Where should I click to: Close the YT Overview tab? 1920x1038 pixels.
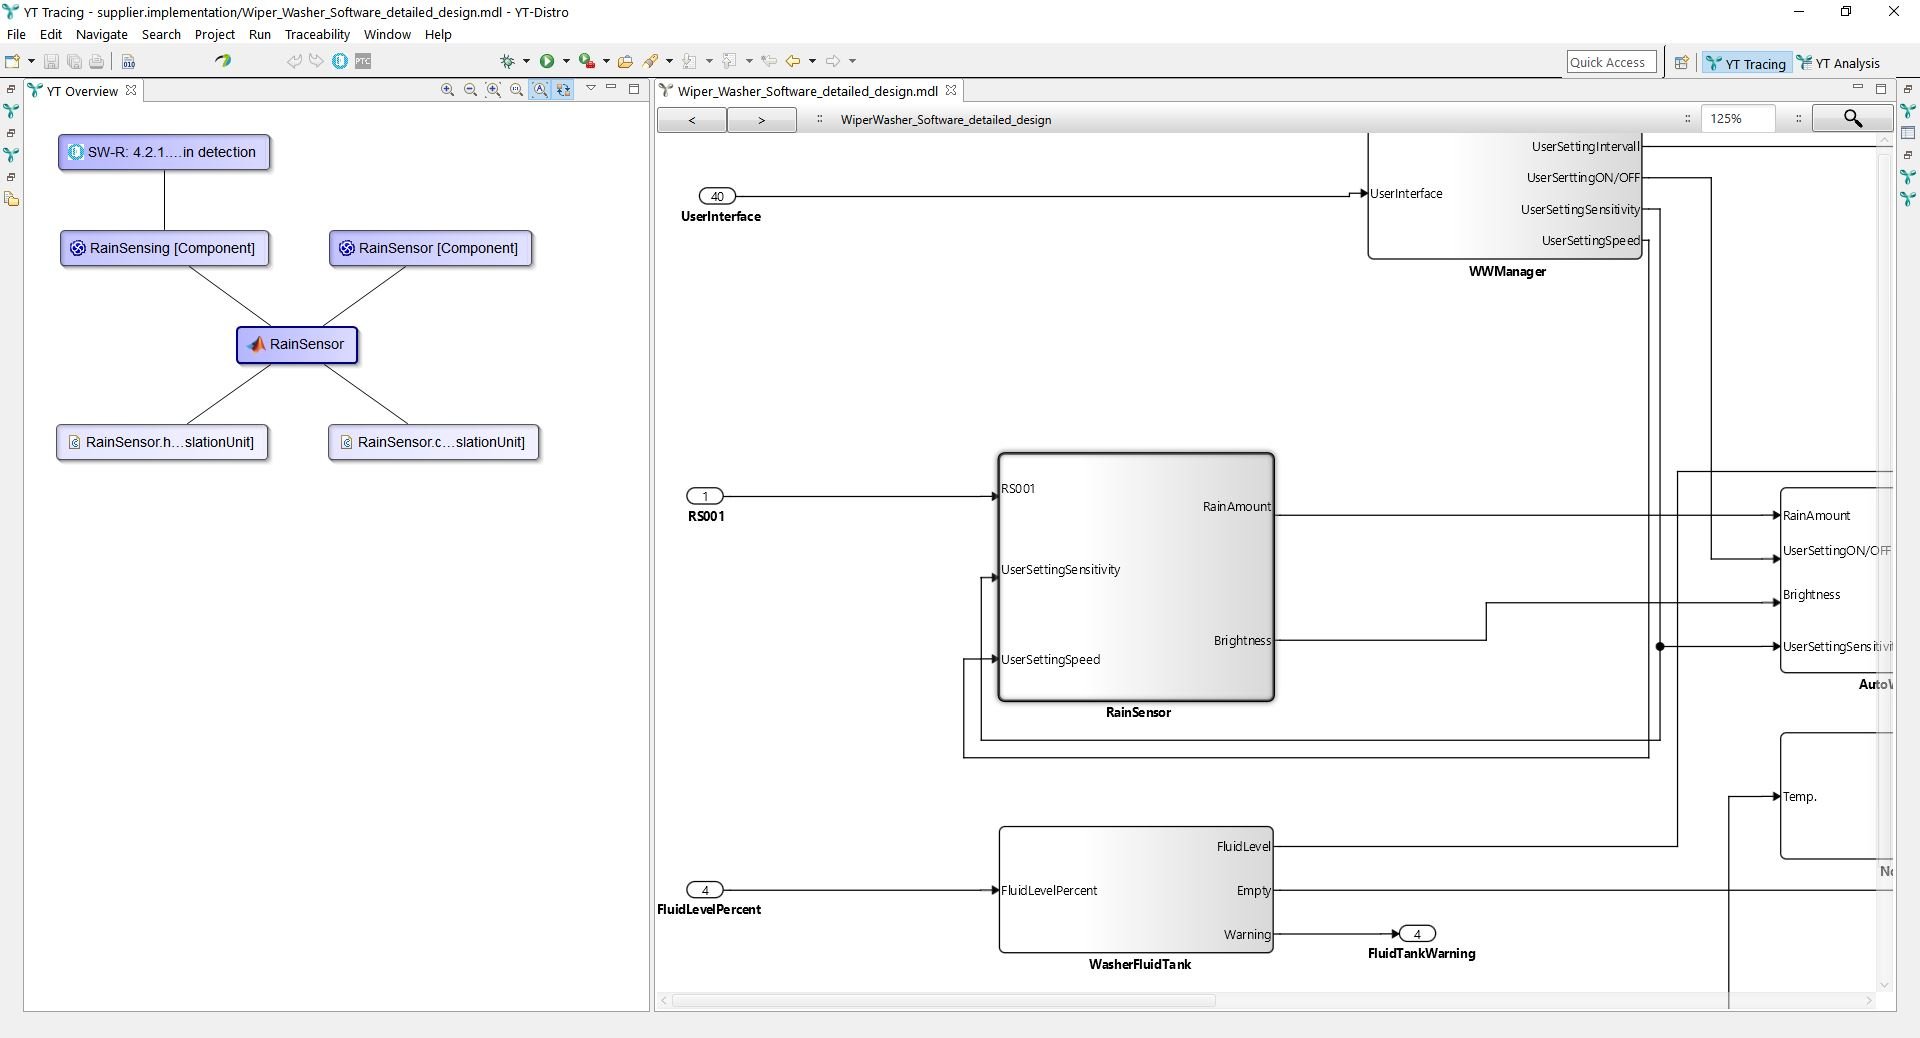click(131, 90)
